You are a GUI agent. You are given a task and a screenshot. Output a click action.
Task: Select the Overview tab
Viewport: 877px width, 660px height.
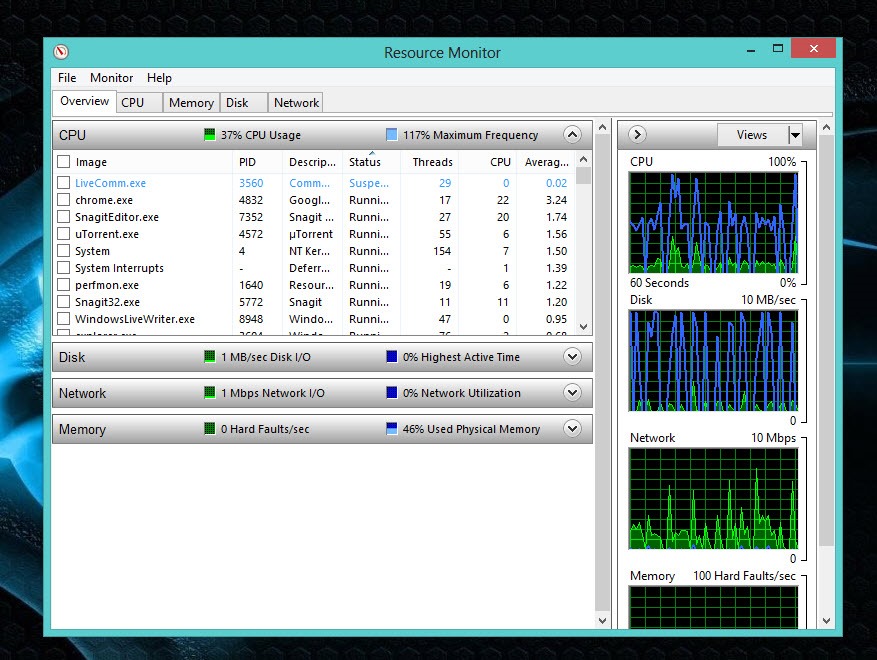click(84, 101)
